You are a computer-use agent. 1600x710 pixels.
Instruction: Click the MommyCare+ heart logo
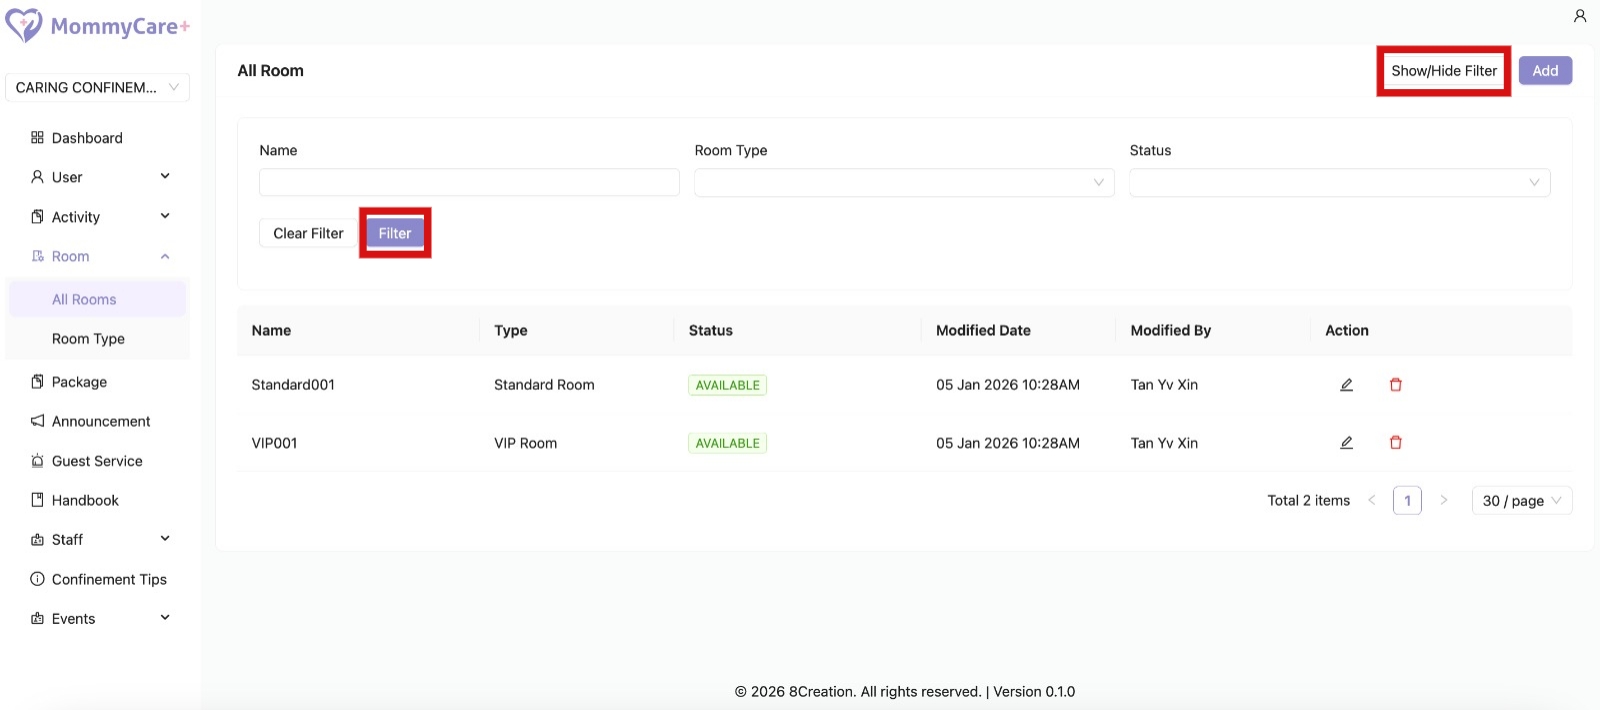(24, 26)
